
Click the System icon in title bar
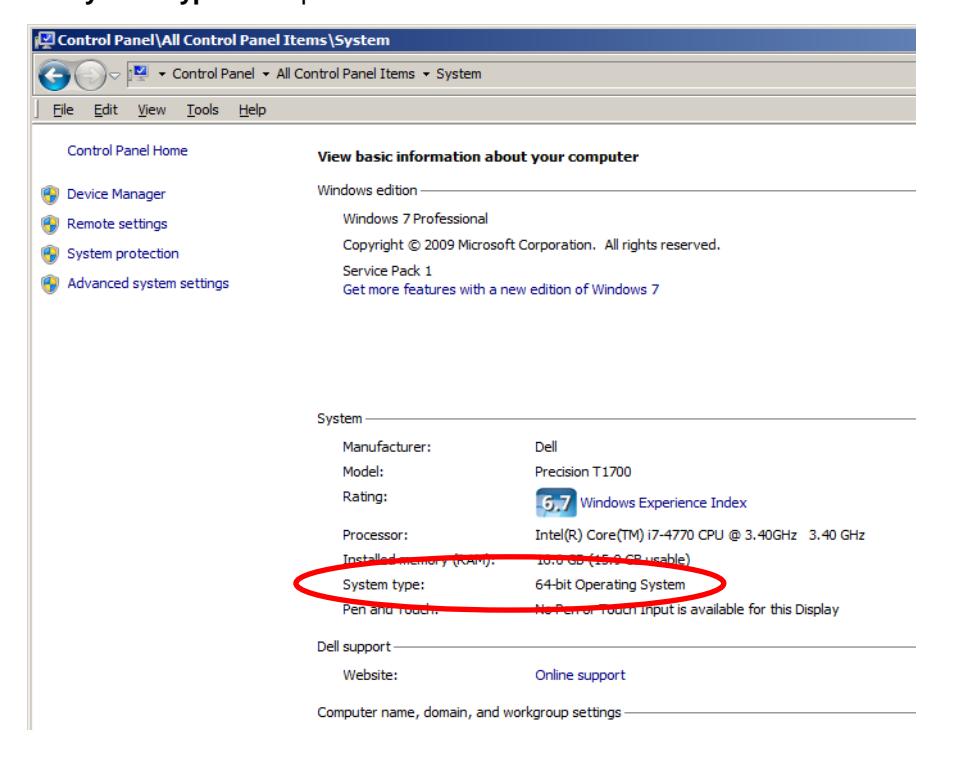(x=45, y=40)
